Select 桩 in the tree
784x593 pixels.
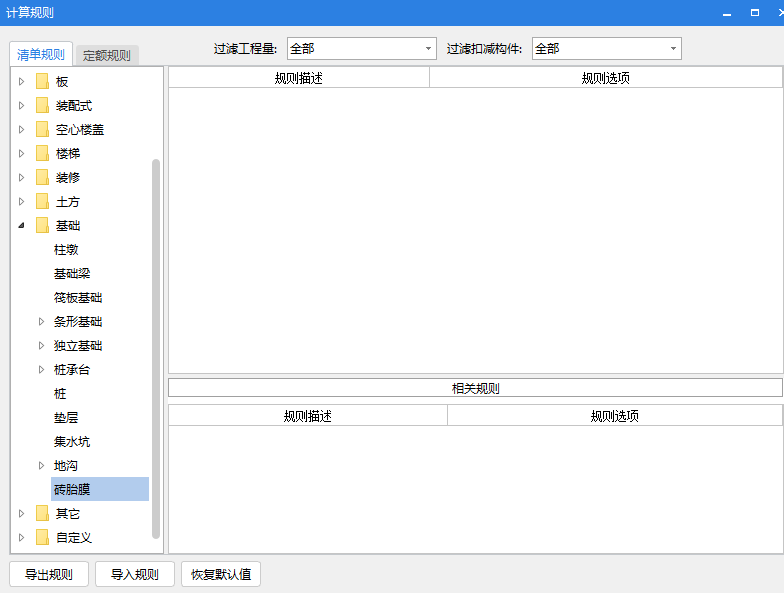pyautogui.click(x=60, y=394)
